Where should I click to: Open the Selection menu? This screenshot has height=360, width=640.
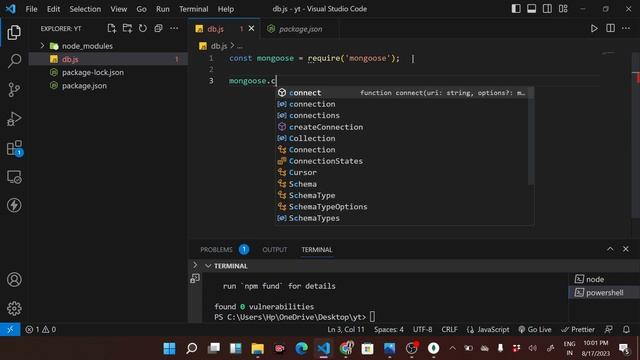pos(85,9)
